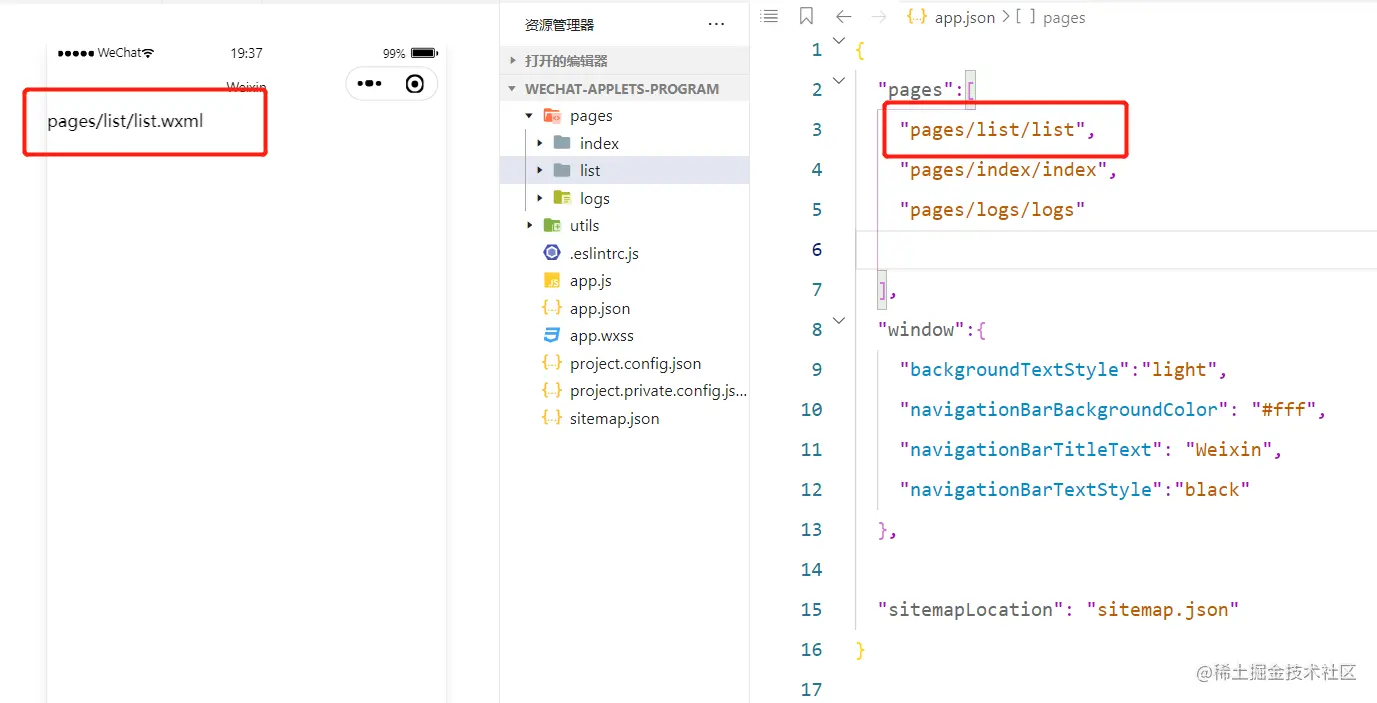Click "pages/logs/logs" string on line 5
This screenshot has width=1377, height=703.
tap(992, 209)
